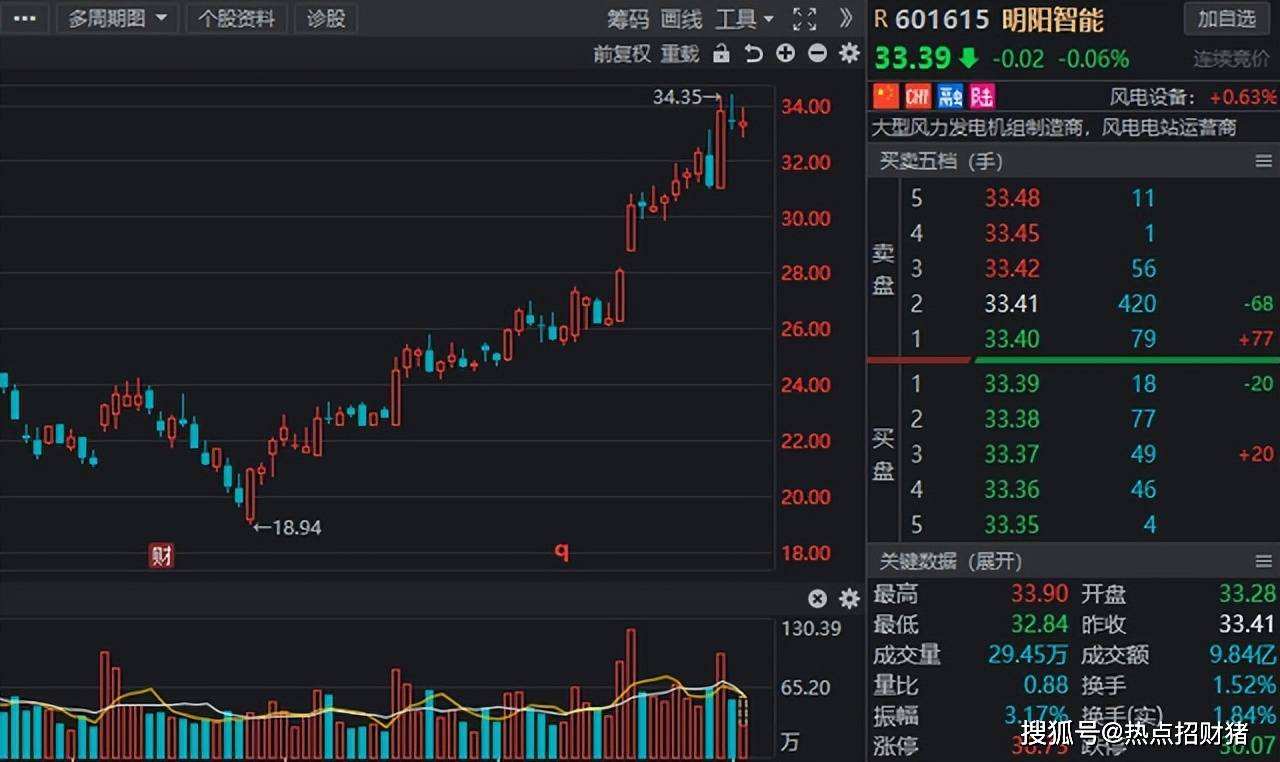Select buy level 4 price 33.36
This screenshot has height=762, width=1280.
pos(1012,489)
